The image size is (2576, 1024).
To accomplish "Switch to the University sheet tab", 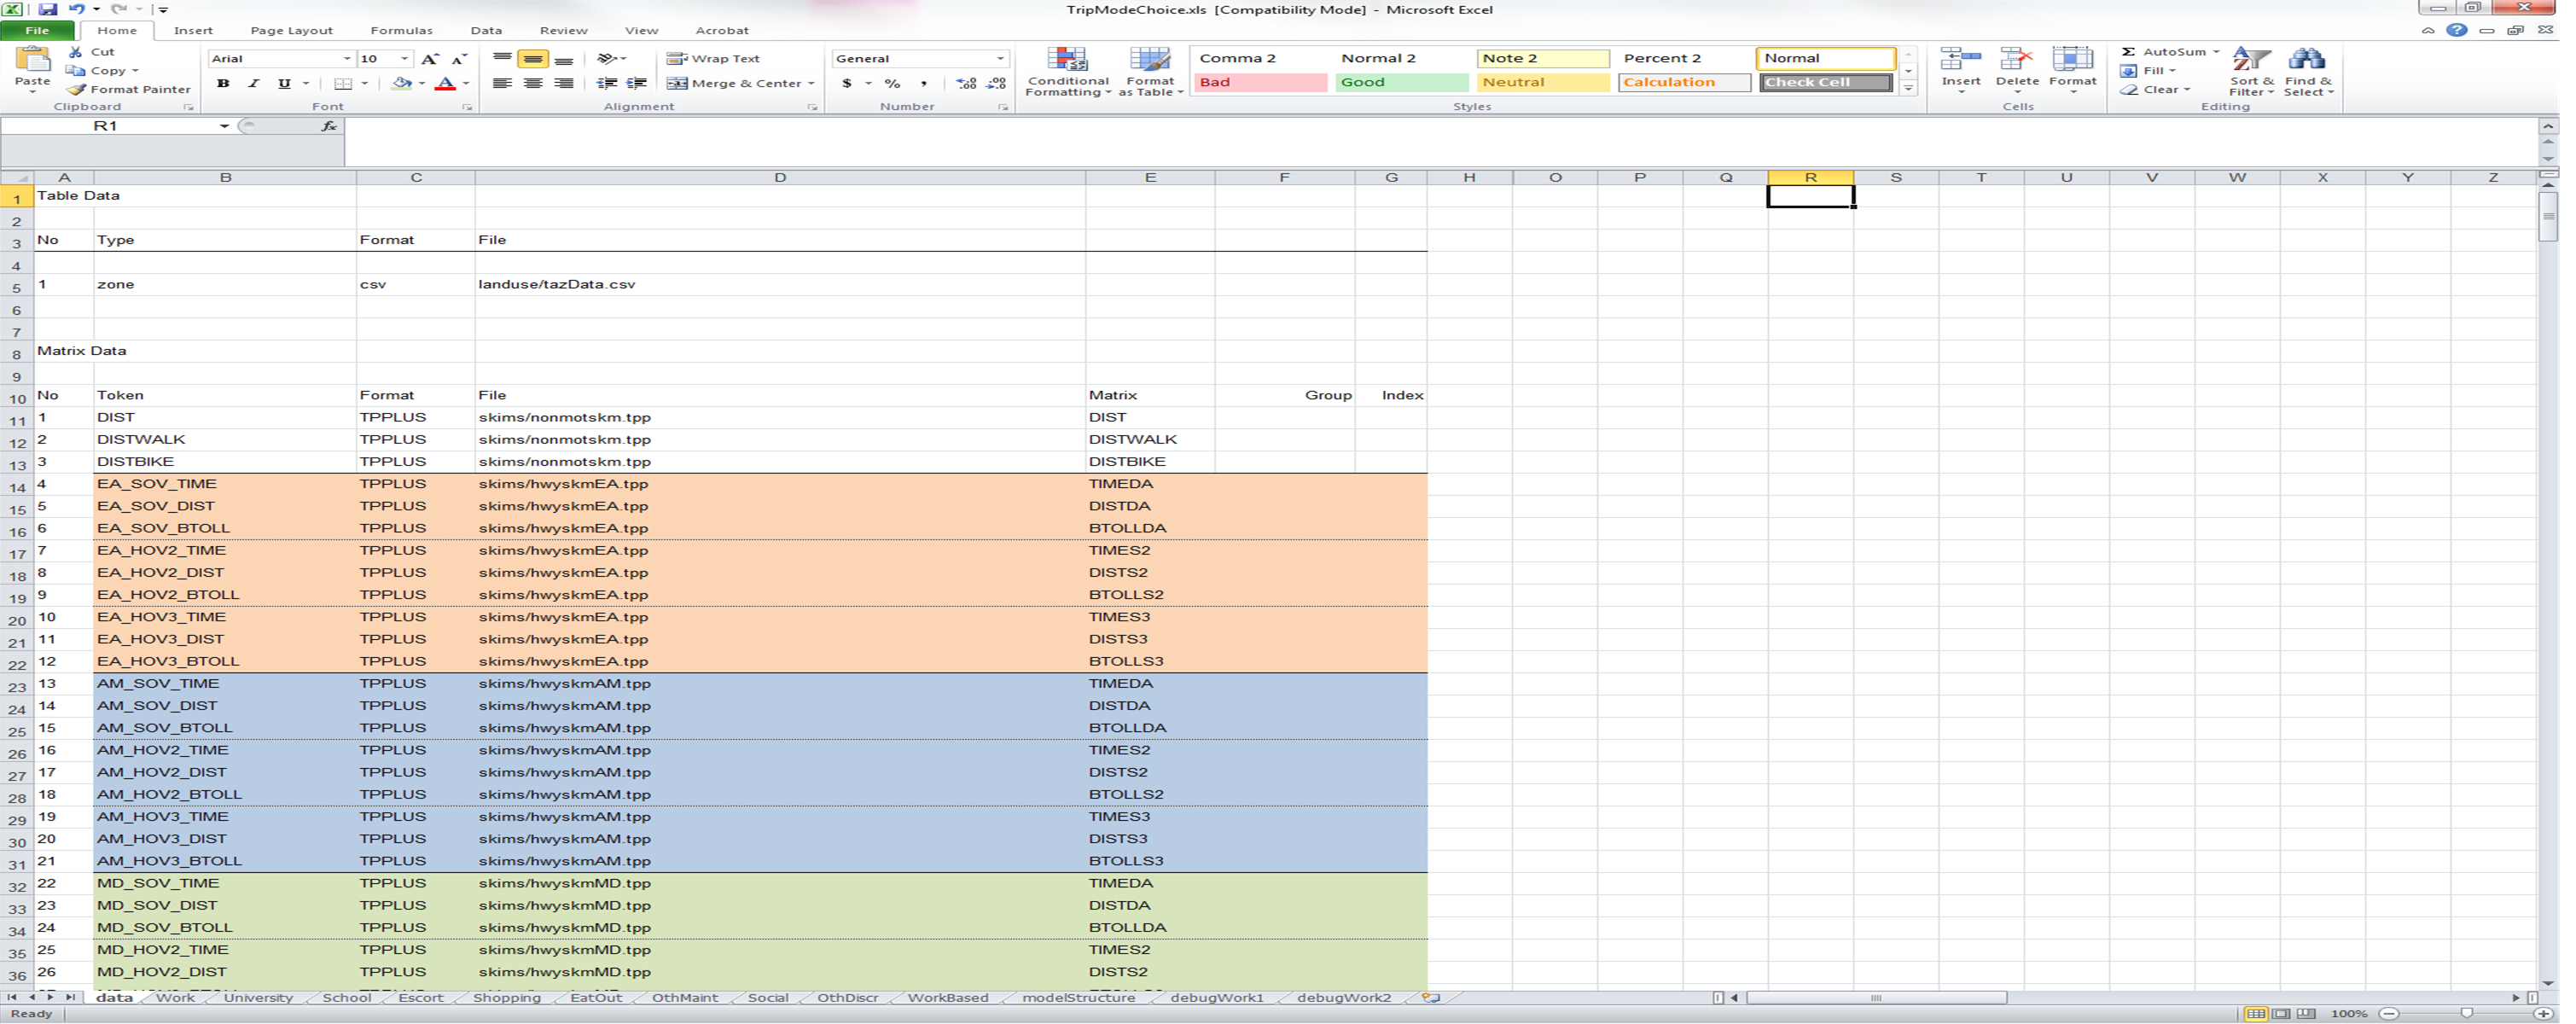I will 258,997.
